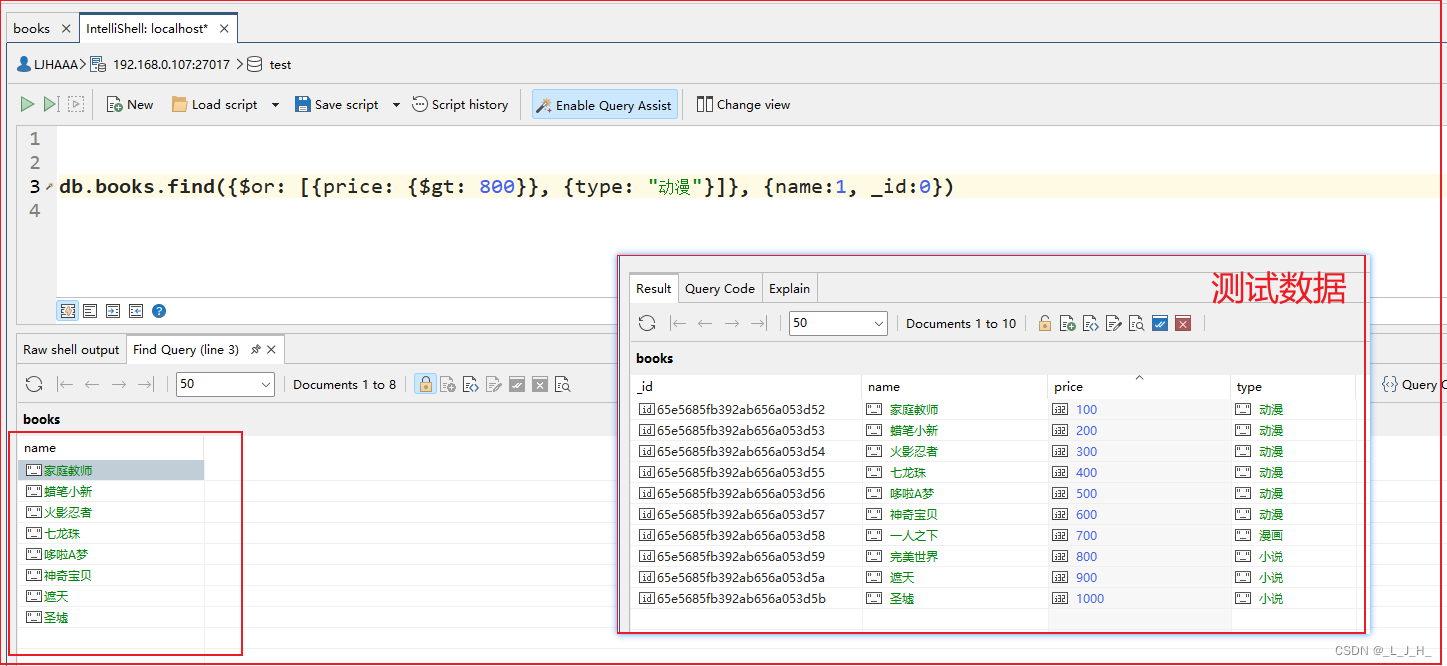The image size is (1447, 666).
Task: Refresh the Find Query results
Action: (34, 384)
